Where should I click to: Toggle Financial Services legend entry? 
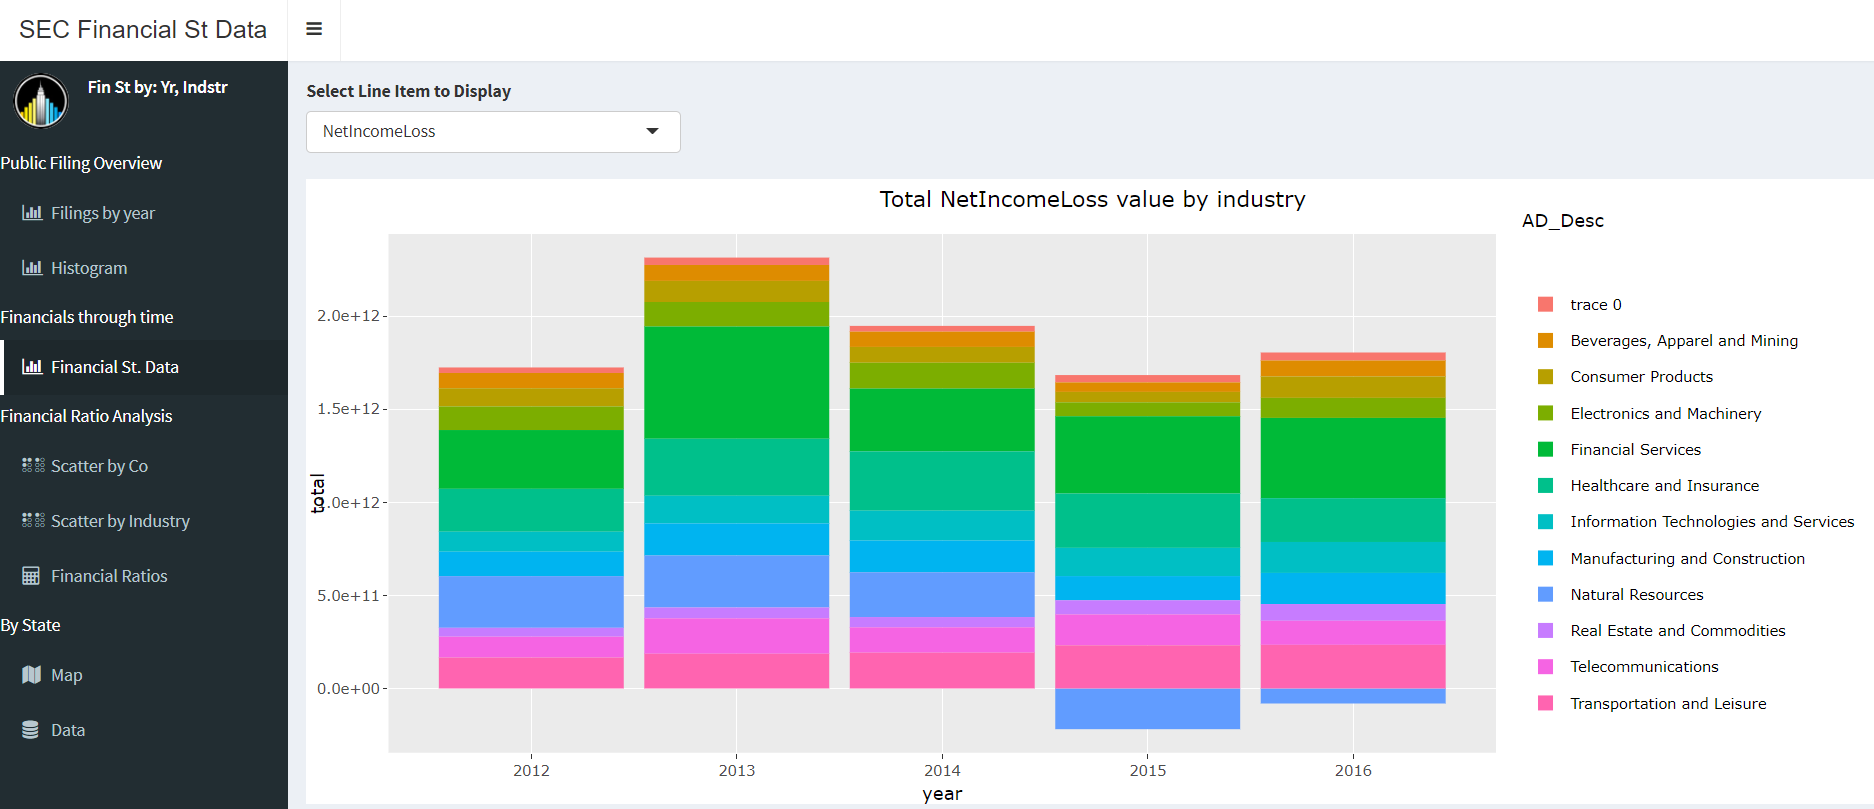coord(1635,450)
